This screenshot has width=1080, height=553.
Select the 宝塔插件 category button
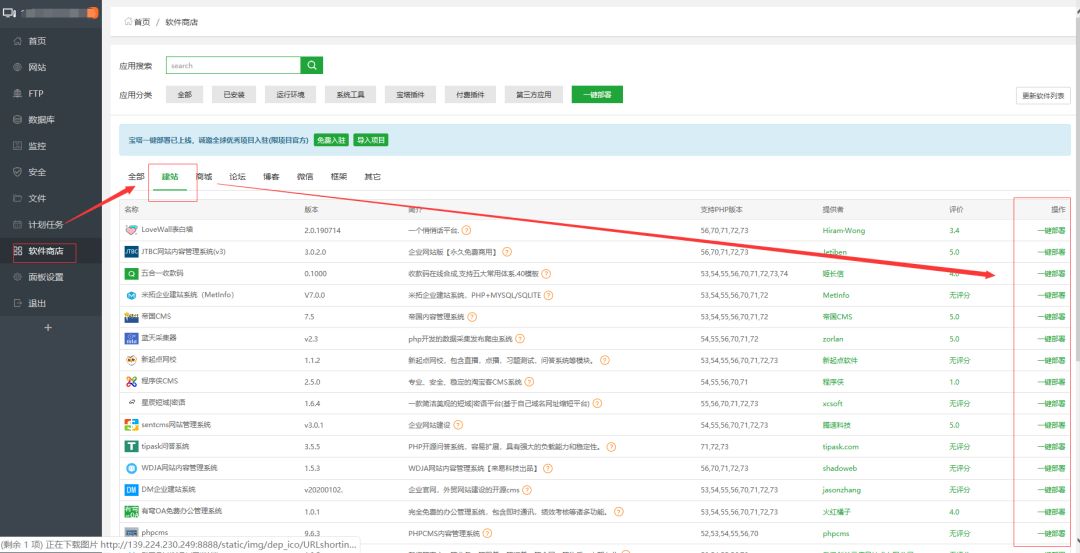point(411,95)
